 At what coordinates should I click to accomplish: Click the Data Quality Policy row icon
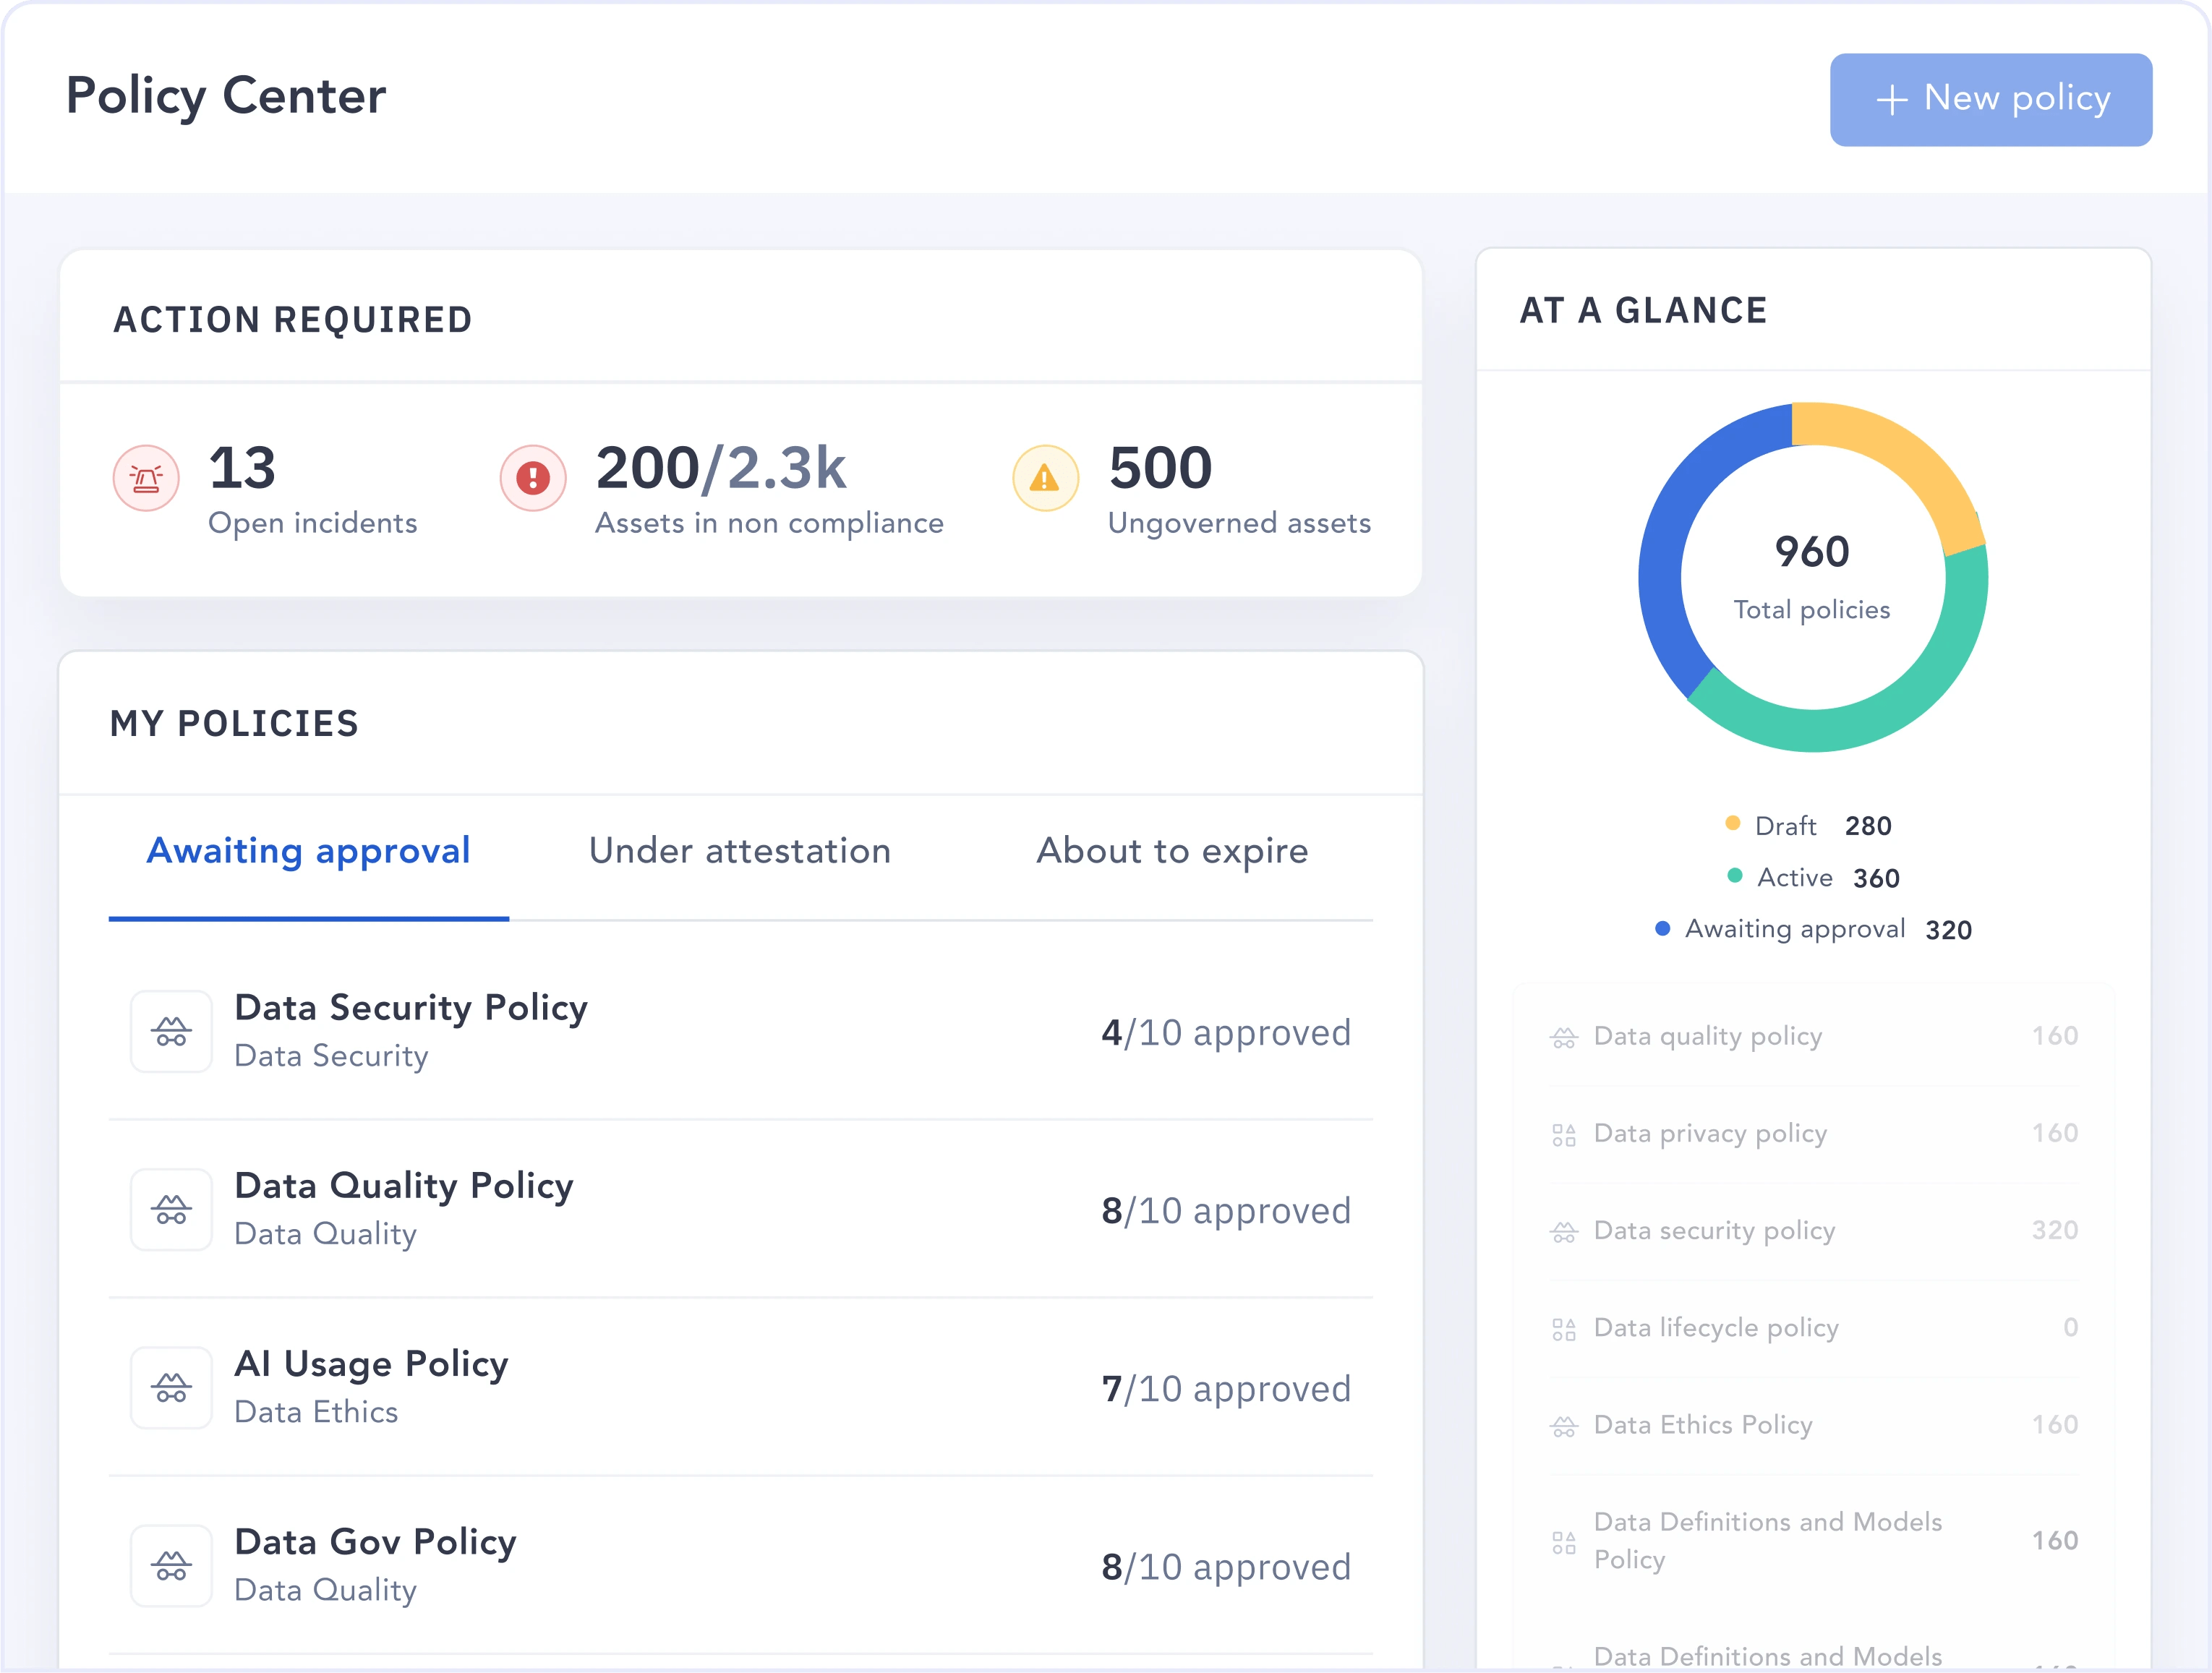click(171, 1209)
